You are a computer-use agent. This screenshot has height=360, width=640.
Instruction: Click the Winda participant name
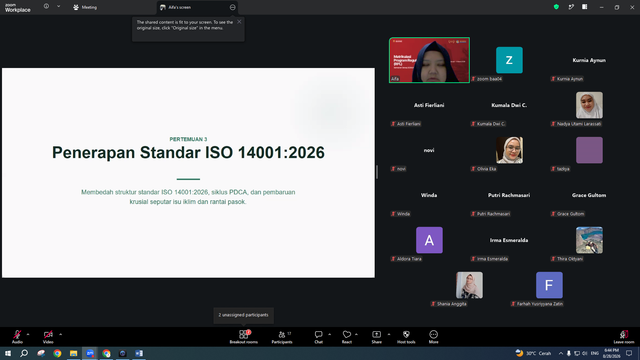point(429,195)
